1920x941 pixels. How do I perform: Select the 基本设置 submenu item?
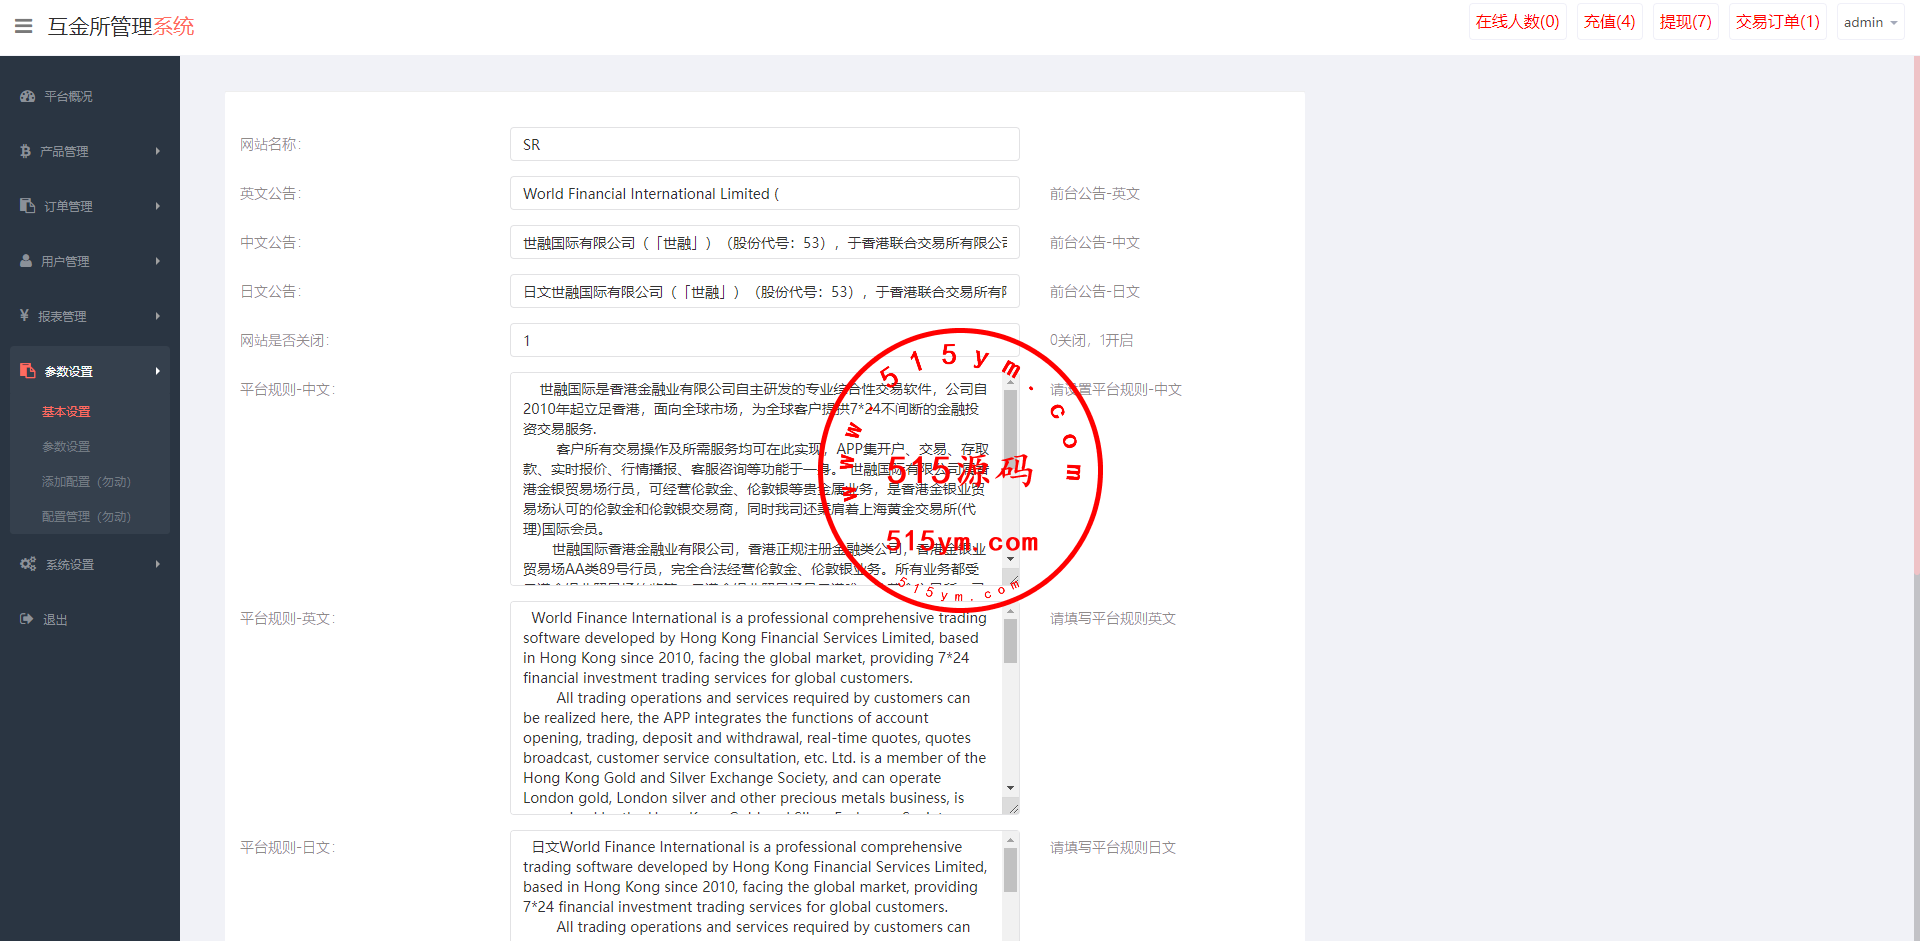point(66,412)
